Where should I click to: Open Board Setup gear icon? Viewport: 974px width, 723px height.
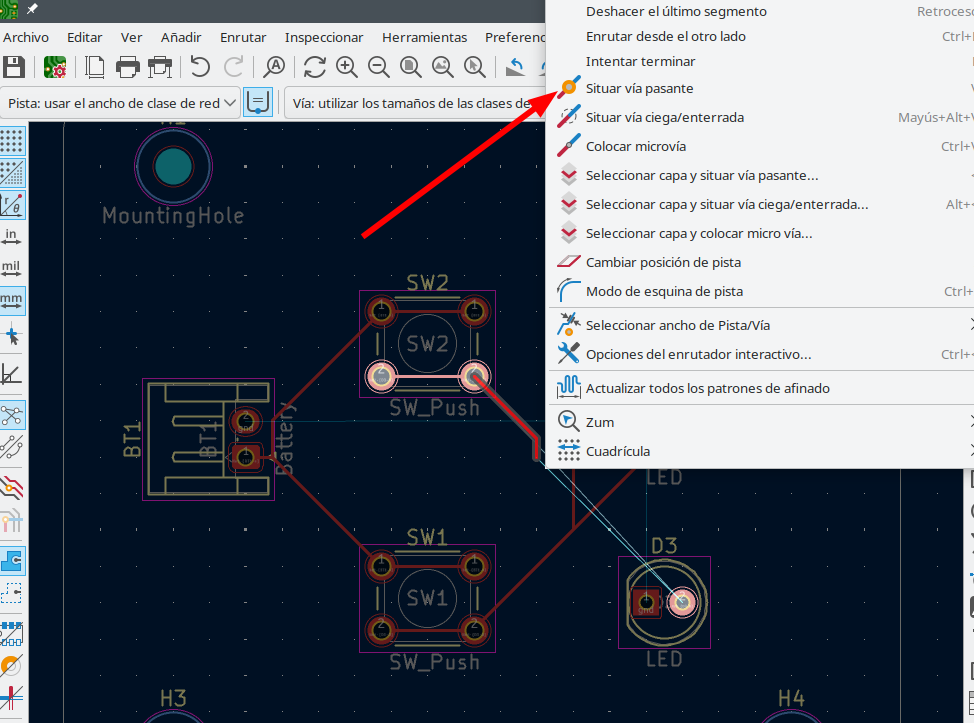[55, 67]
